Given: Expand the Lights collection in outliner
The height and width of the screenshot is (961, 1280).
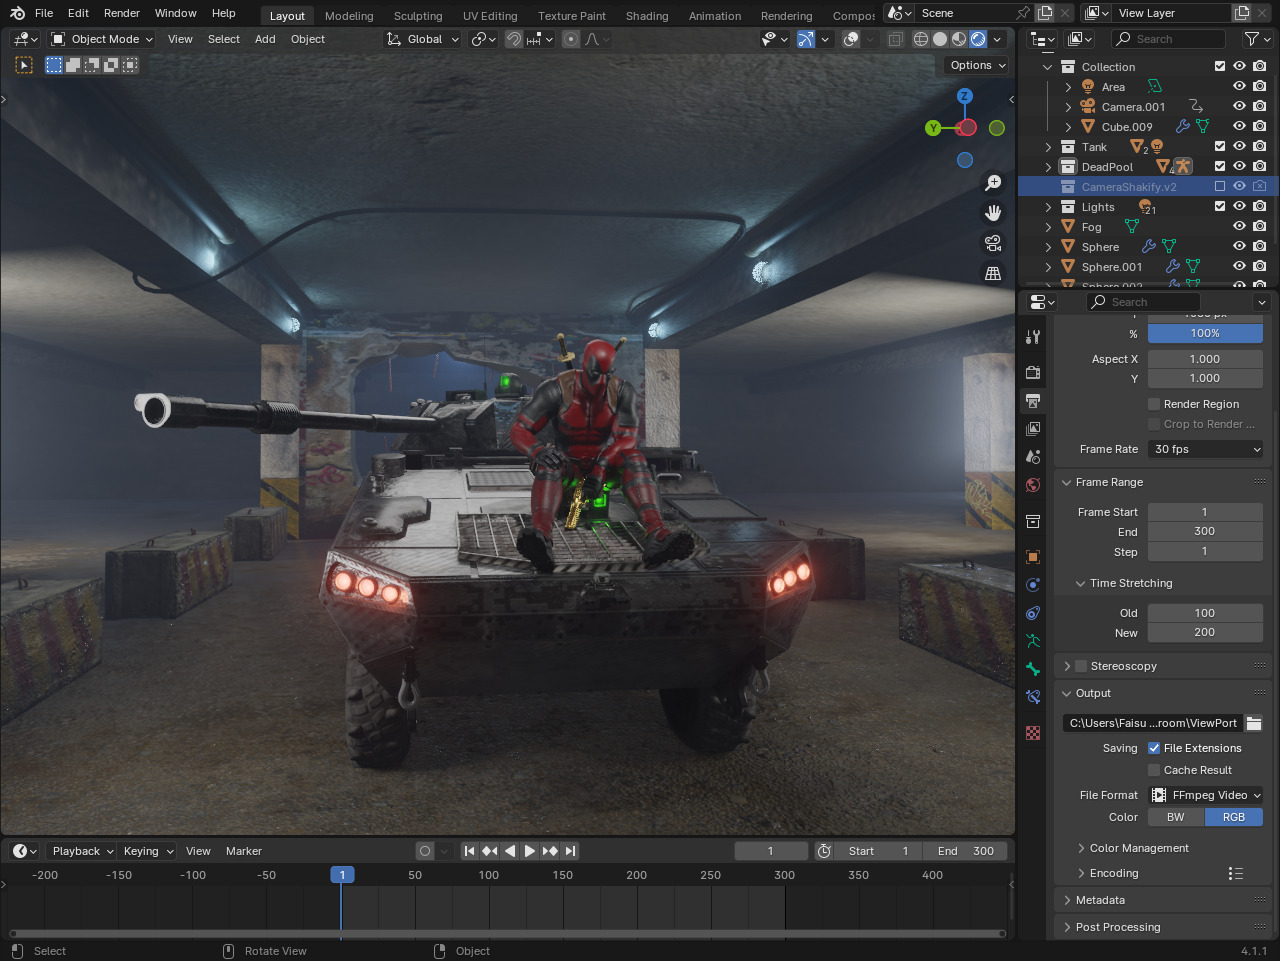Looking at the screenshot, I should point(1048,207).
